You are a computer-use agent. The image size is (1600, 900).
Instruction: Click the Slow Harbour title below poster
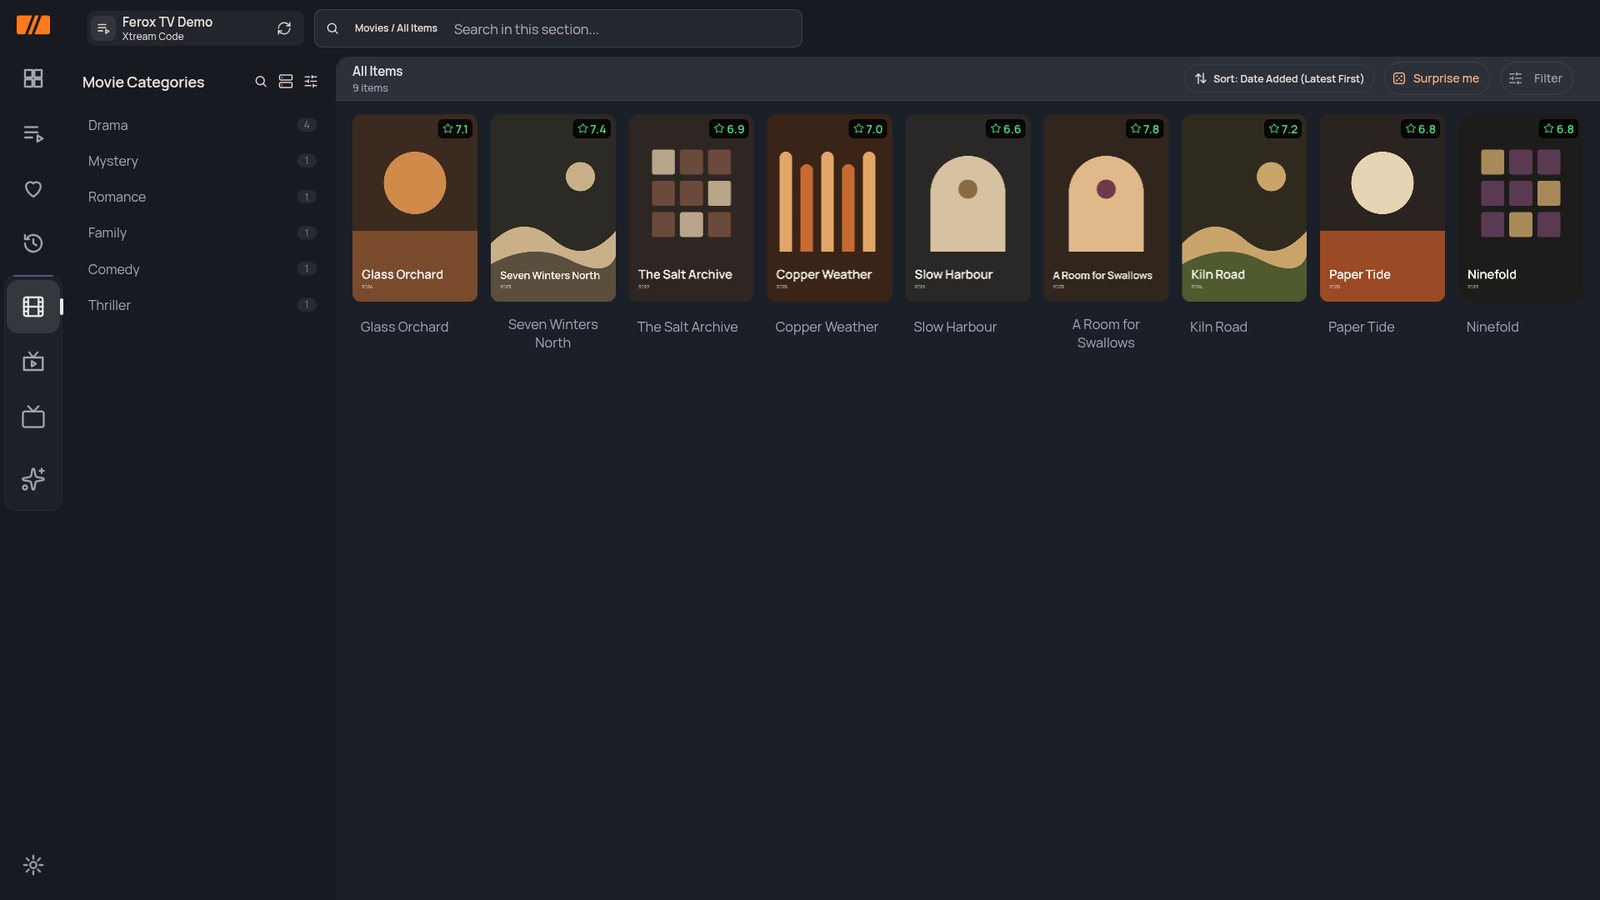(955, 327)
